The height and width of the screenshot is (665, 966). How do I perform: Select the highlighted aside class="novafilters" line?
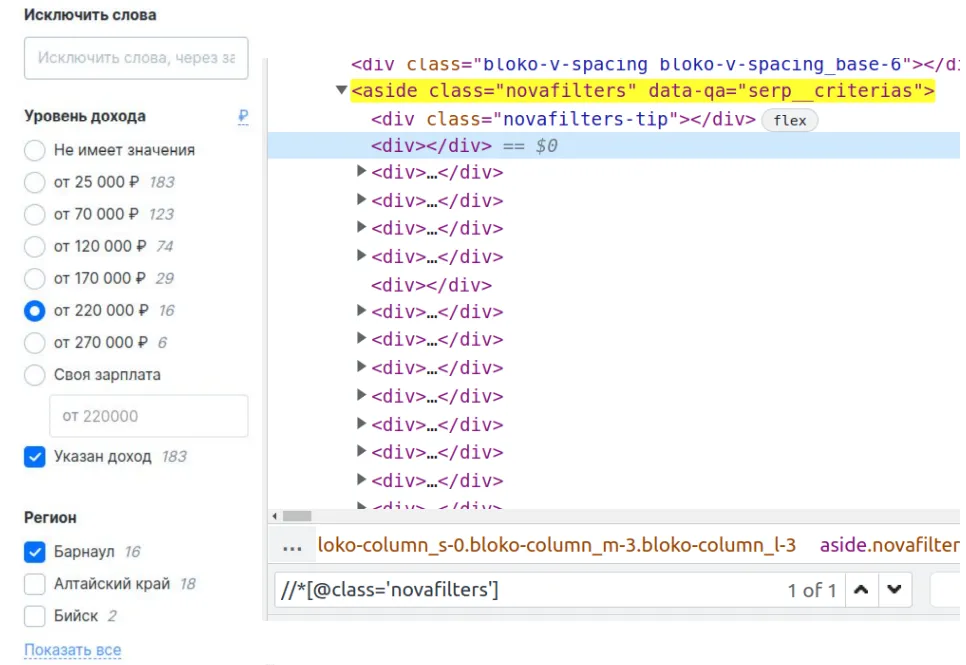coord(643,91)
